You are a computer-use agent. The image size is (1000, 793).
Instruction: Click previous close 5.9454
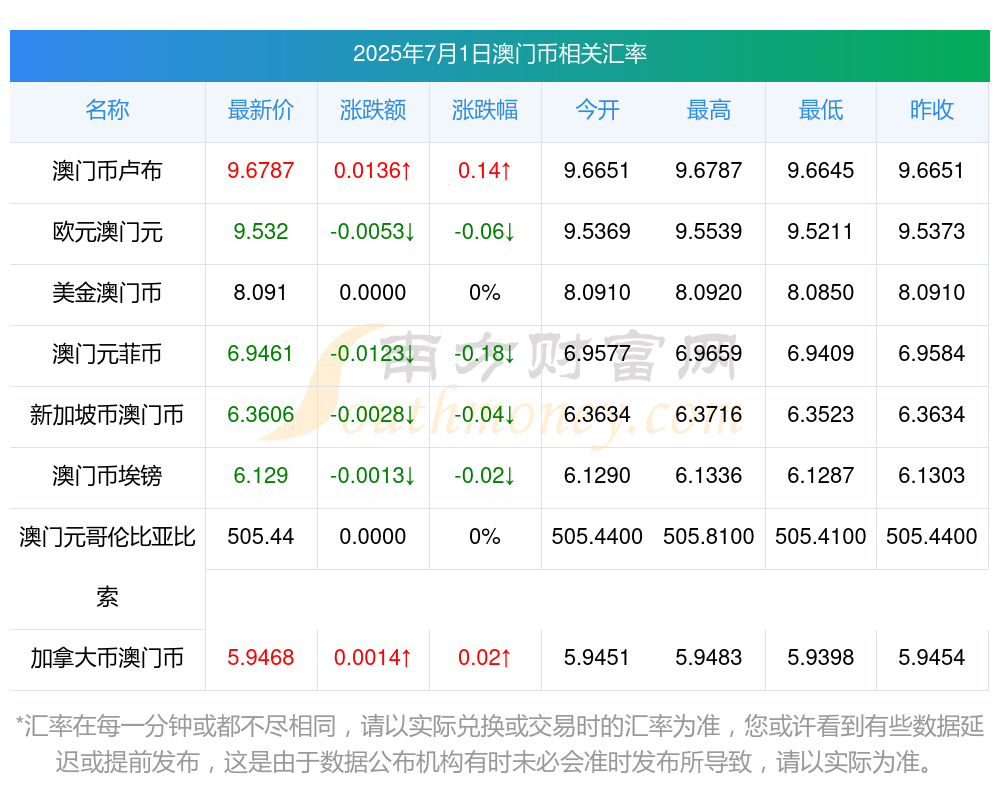click(932, 657)
